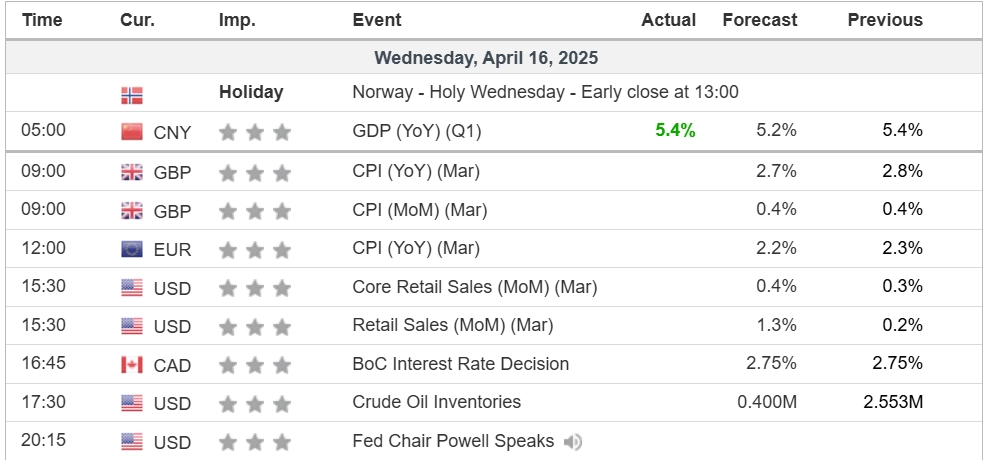Click US flag in Core Retail Sales row
Viewport: 984px width, 460px height.
pyautogui.click(x=132, y=288)
